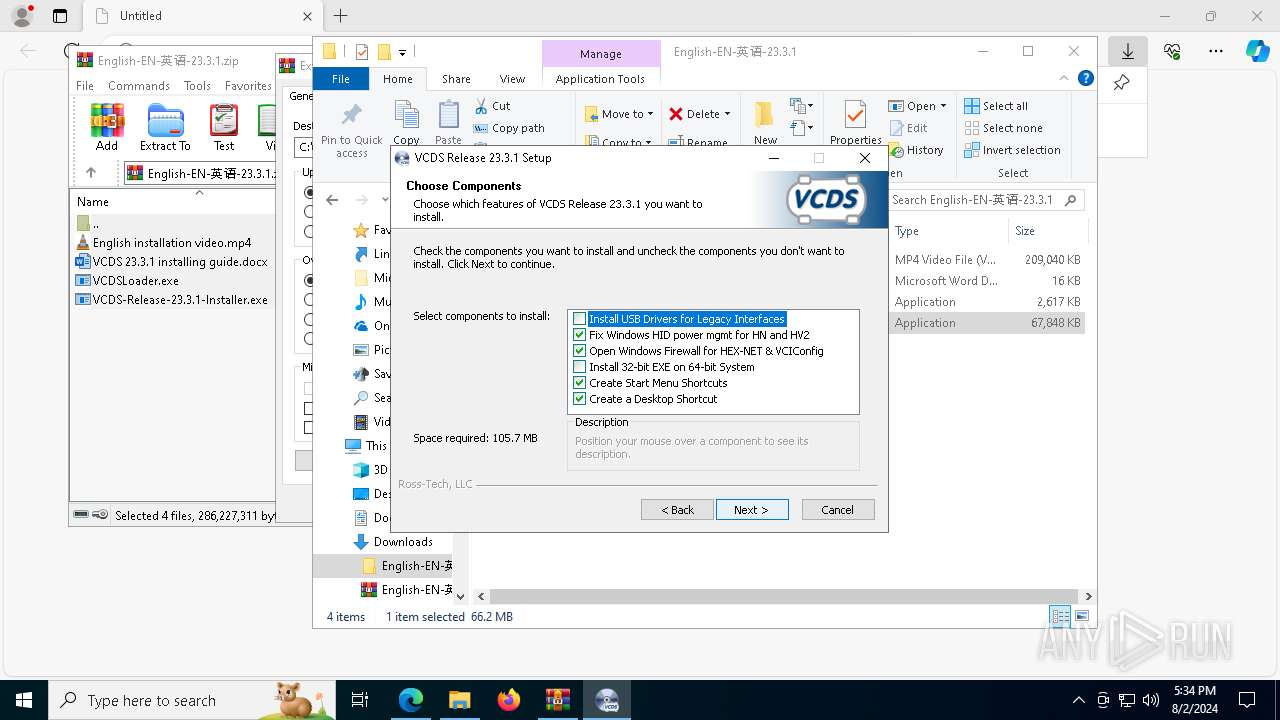Open Windows Start menu
The width and height of the screenshot is (1280, 720).
[x=24, y=700]
